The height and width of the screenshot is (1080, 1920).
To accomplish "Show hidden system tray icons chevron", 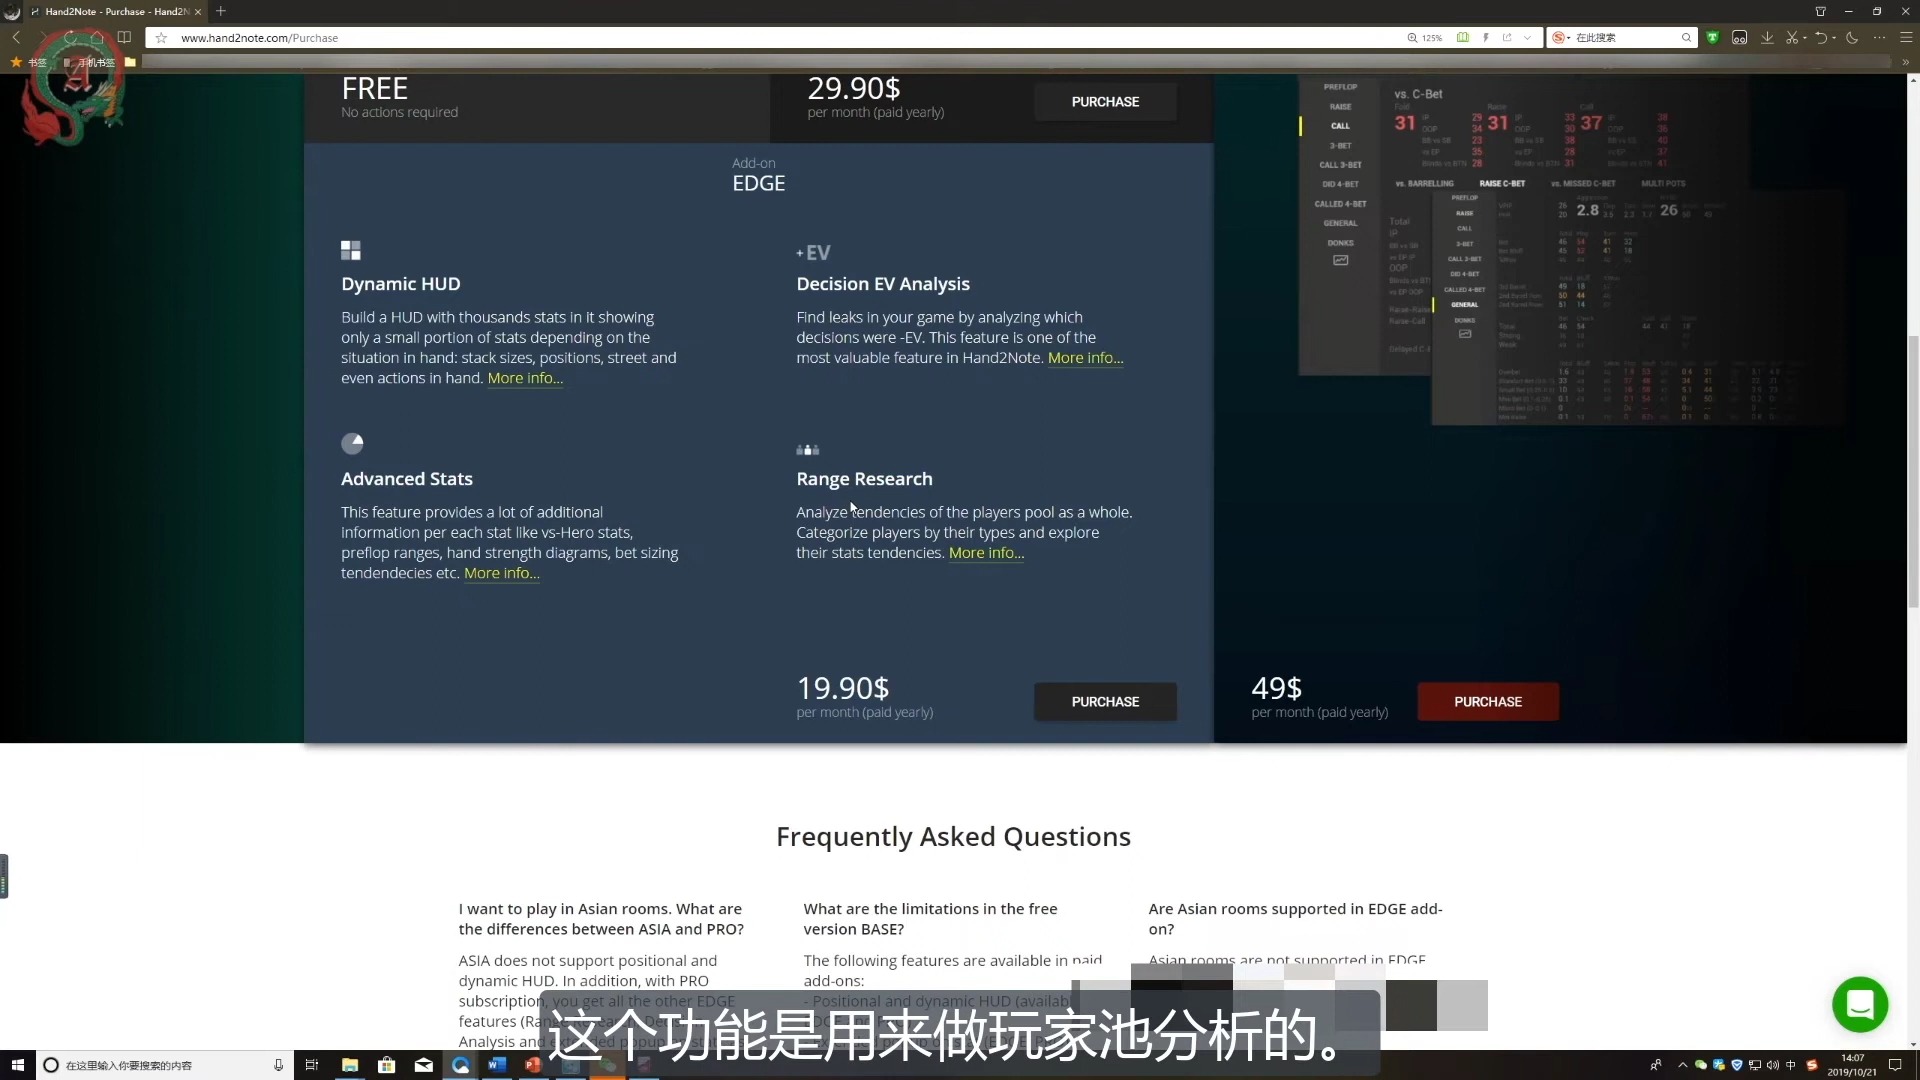I will (x=1682, y=1065).
